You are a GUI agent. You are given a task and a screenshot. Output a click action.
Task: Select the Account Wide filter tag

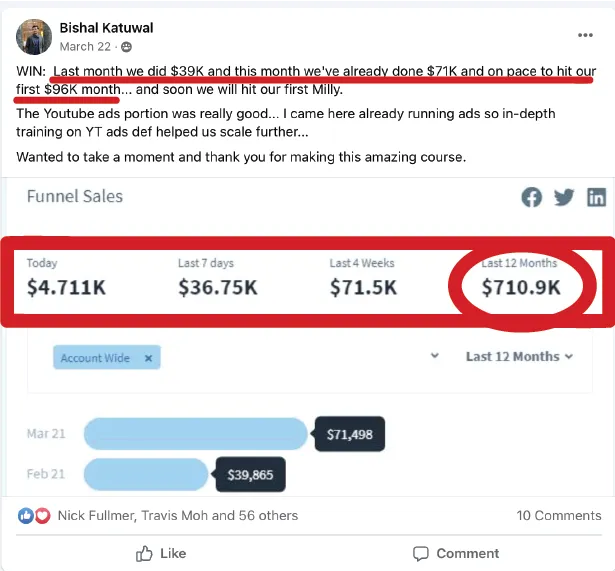click(94, 358)
